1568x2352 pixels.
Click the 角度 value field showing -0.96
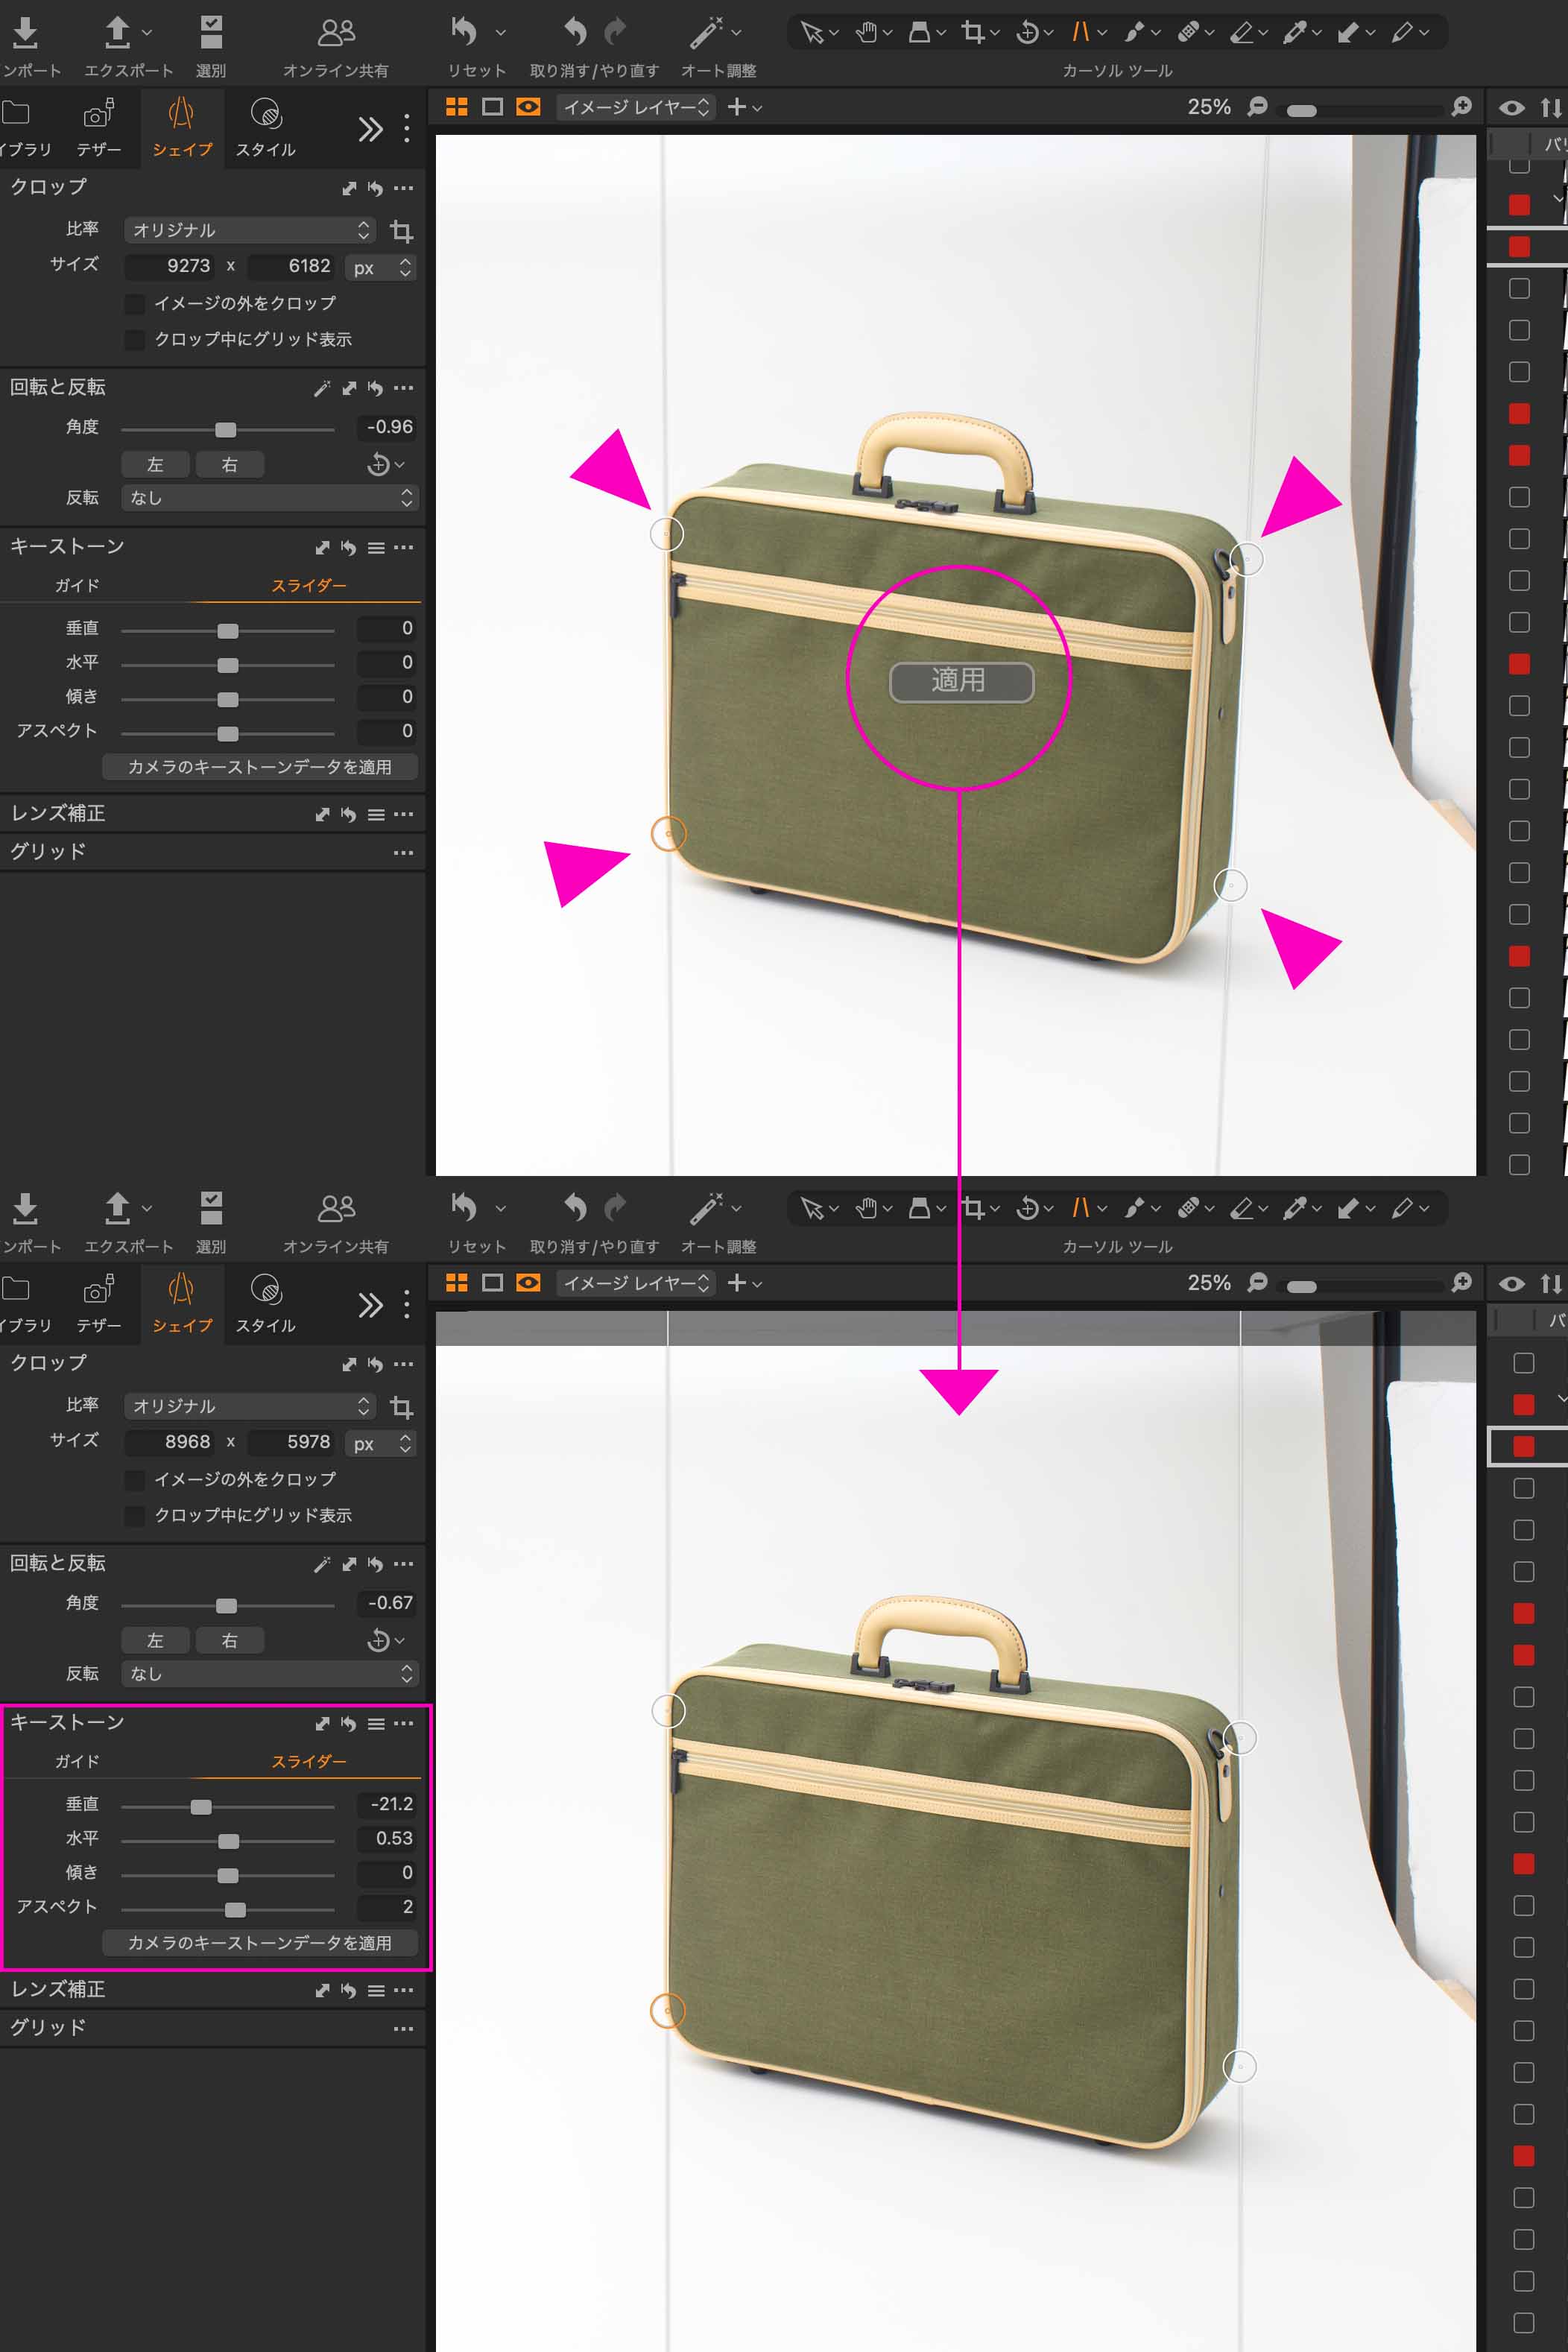click(x=389, y=427)
